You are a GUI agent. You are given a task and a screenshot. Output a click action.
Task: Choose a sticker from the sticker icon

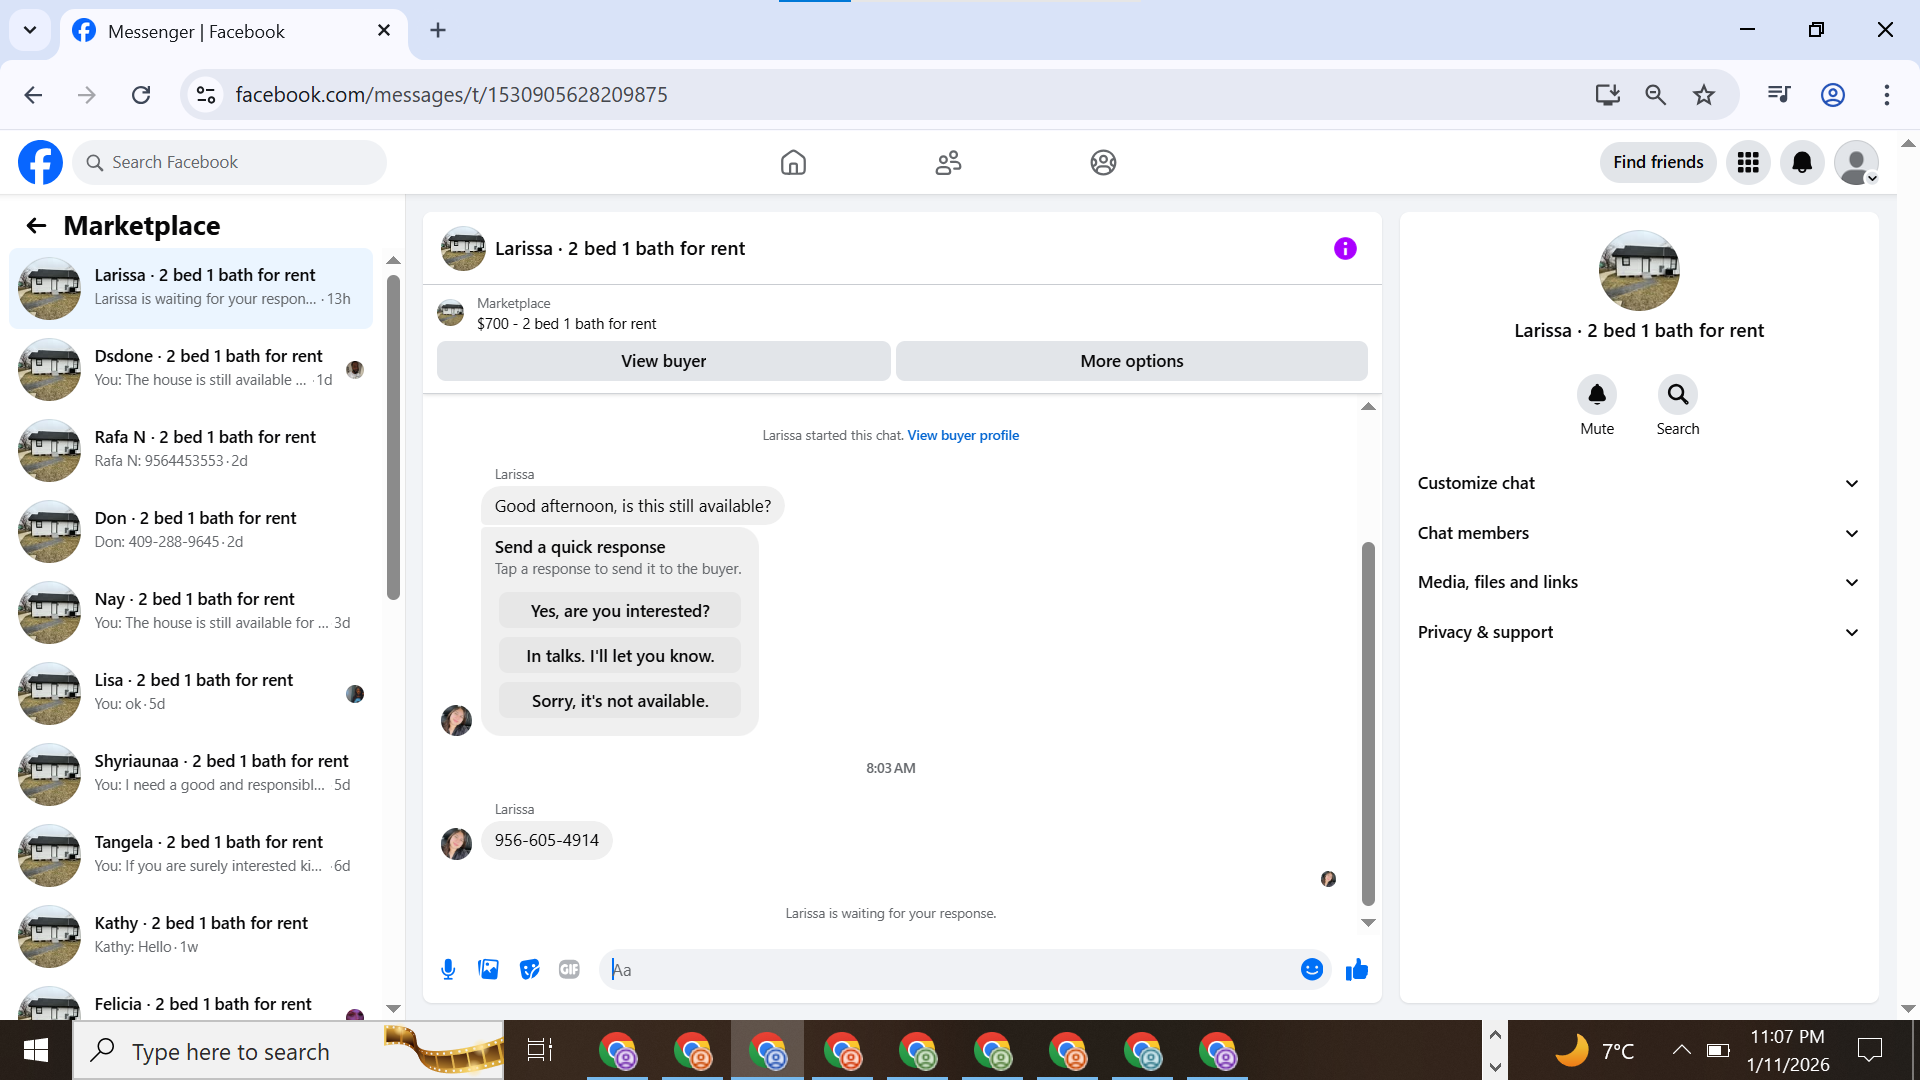pyautogui.click(x=529, y=969)
